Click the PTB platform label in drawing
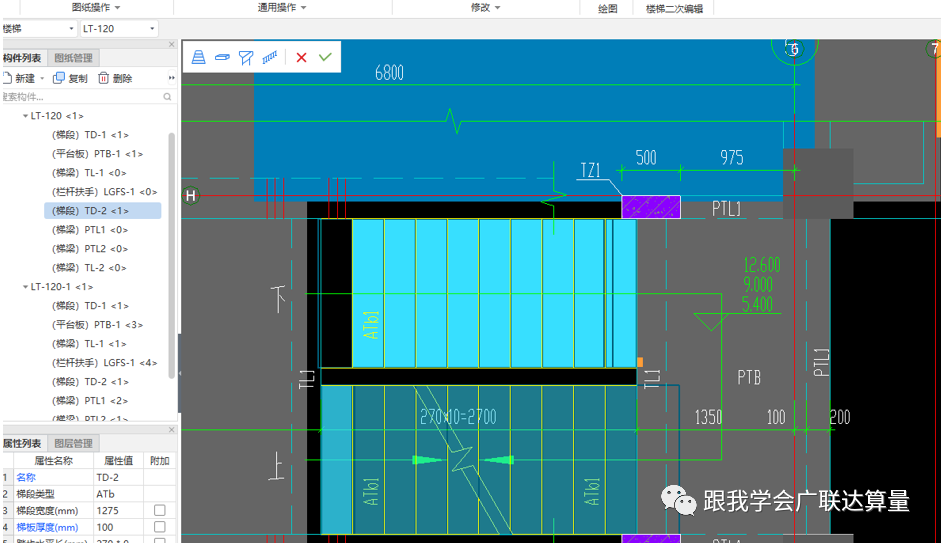This screenshot has height=543, width=941. pyautogui.click(x=749, y=377)
